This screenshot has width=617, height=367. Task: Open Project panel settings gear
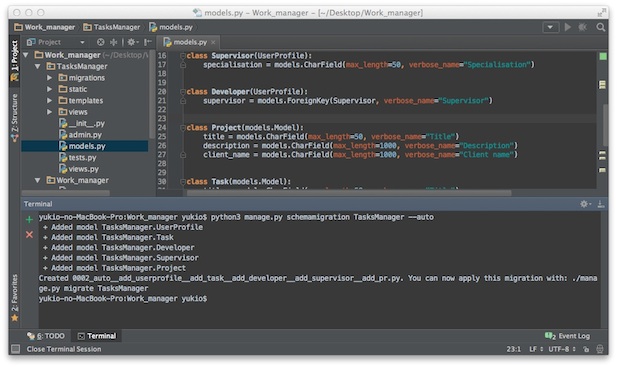[x=132, y=42]
